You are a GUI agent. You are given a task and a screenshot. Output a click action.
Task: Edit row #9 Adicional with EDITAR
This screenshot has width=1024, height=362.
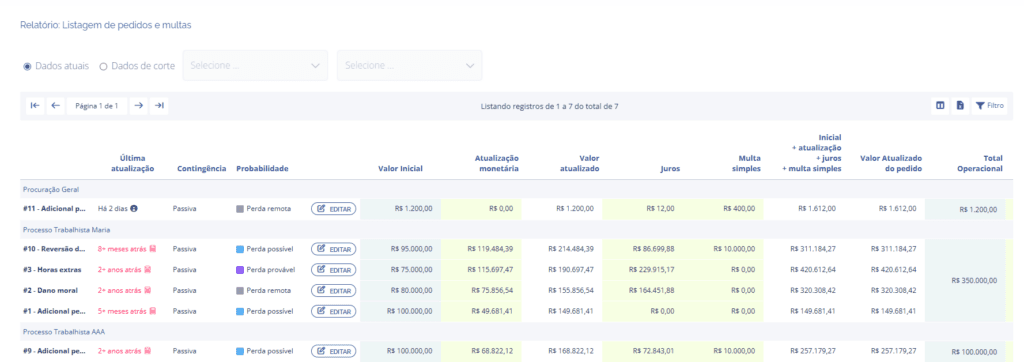pyautogui.click(x=334, y=352)
